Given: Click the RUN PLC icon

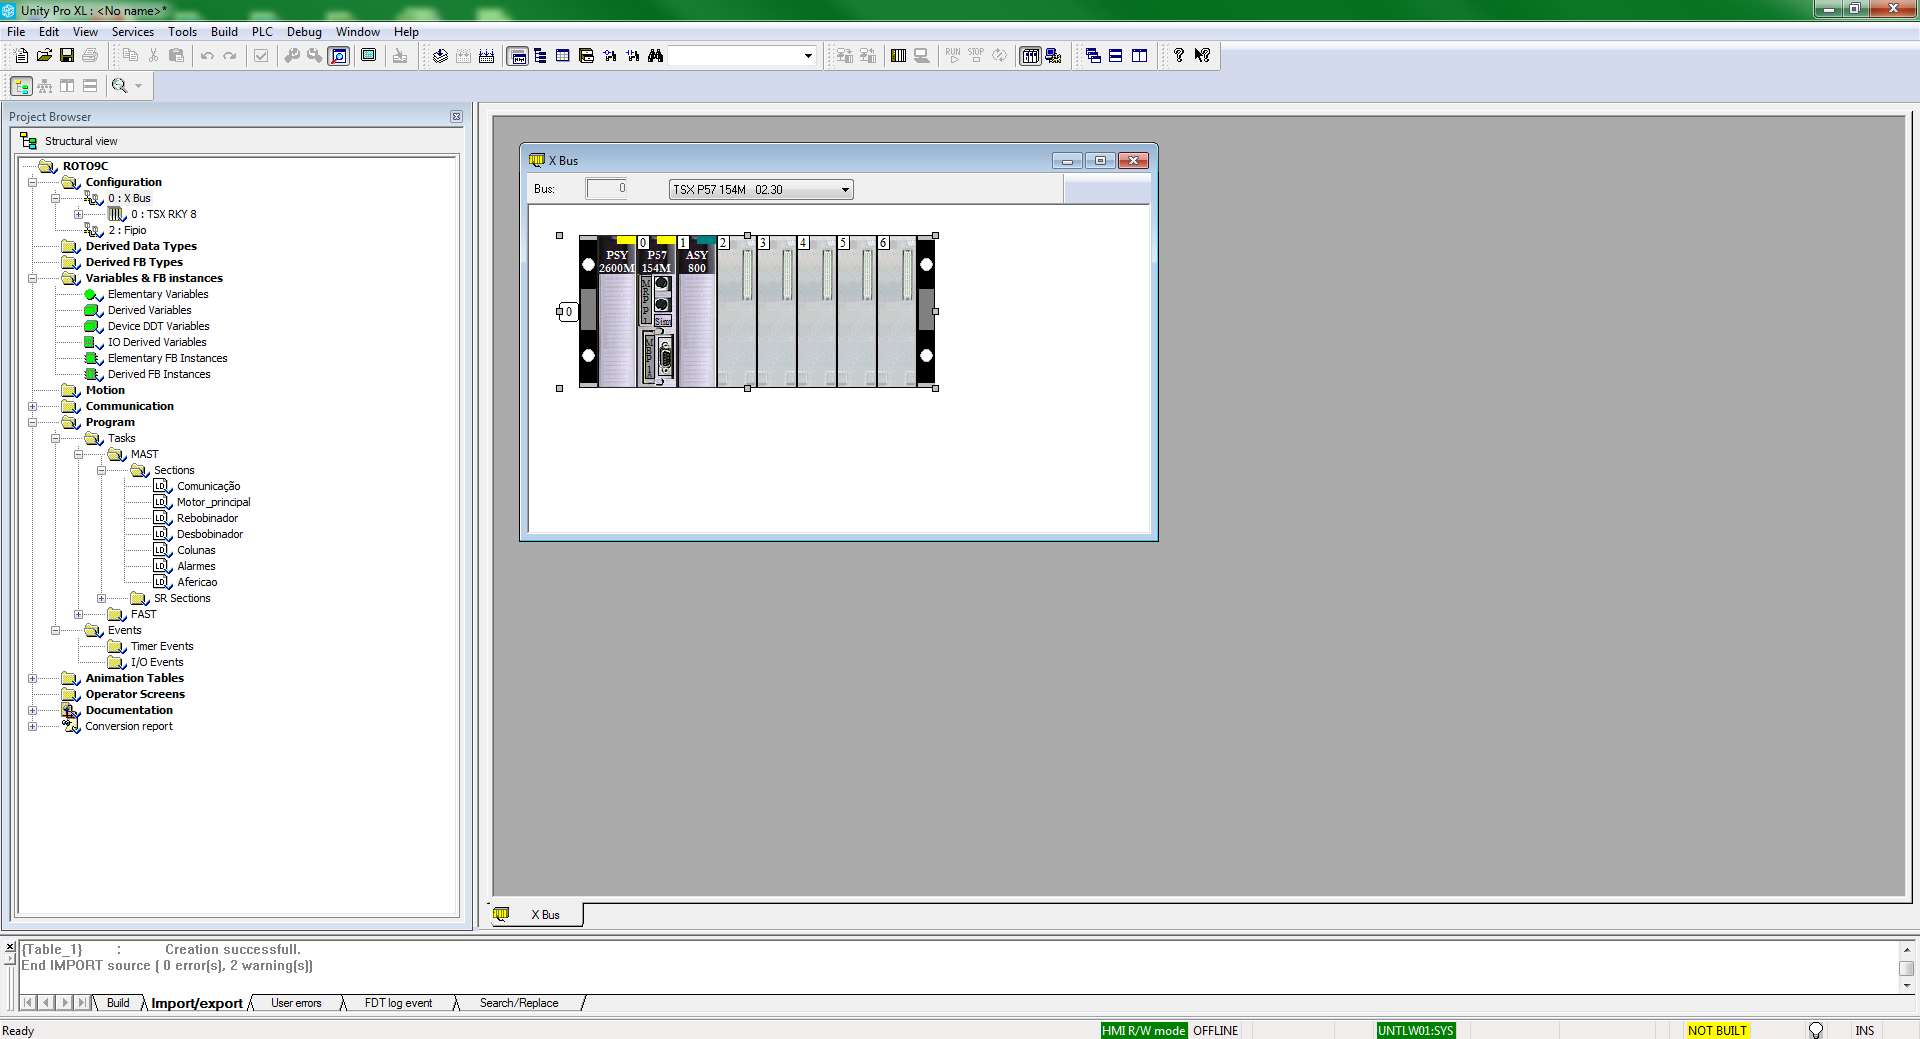Looking at the screenshot, I should 952,56.
